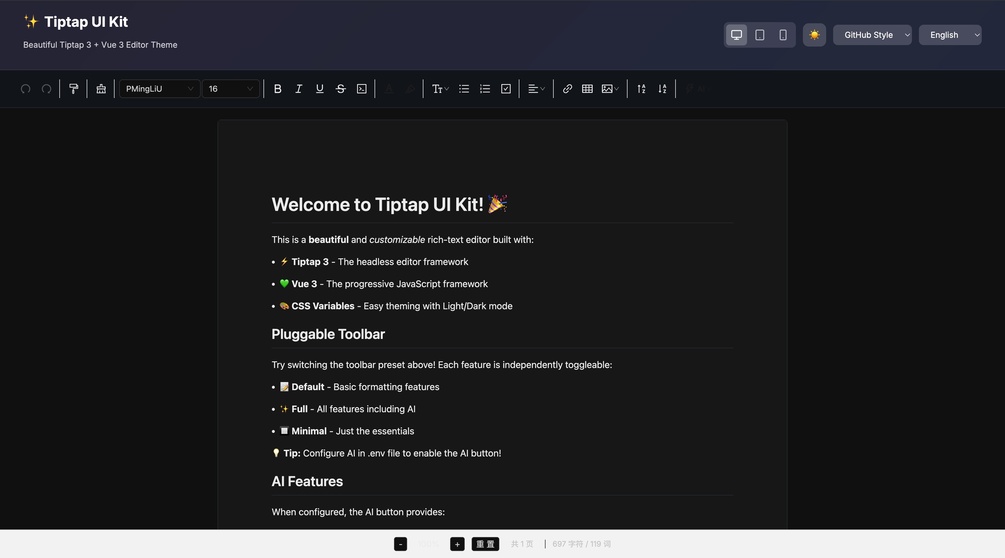Click the "Tiptap 3" list item

pos(374,262)
